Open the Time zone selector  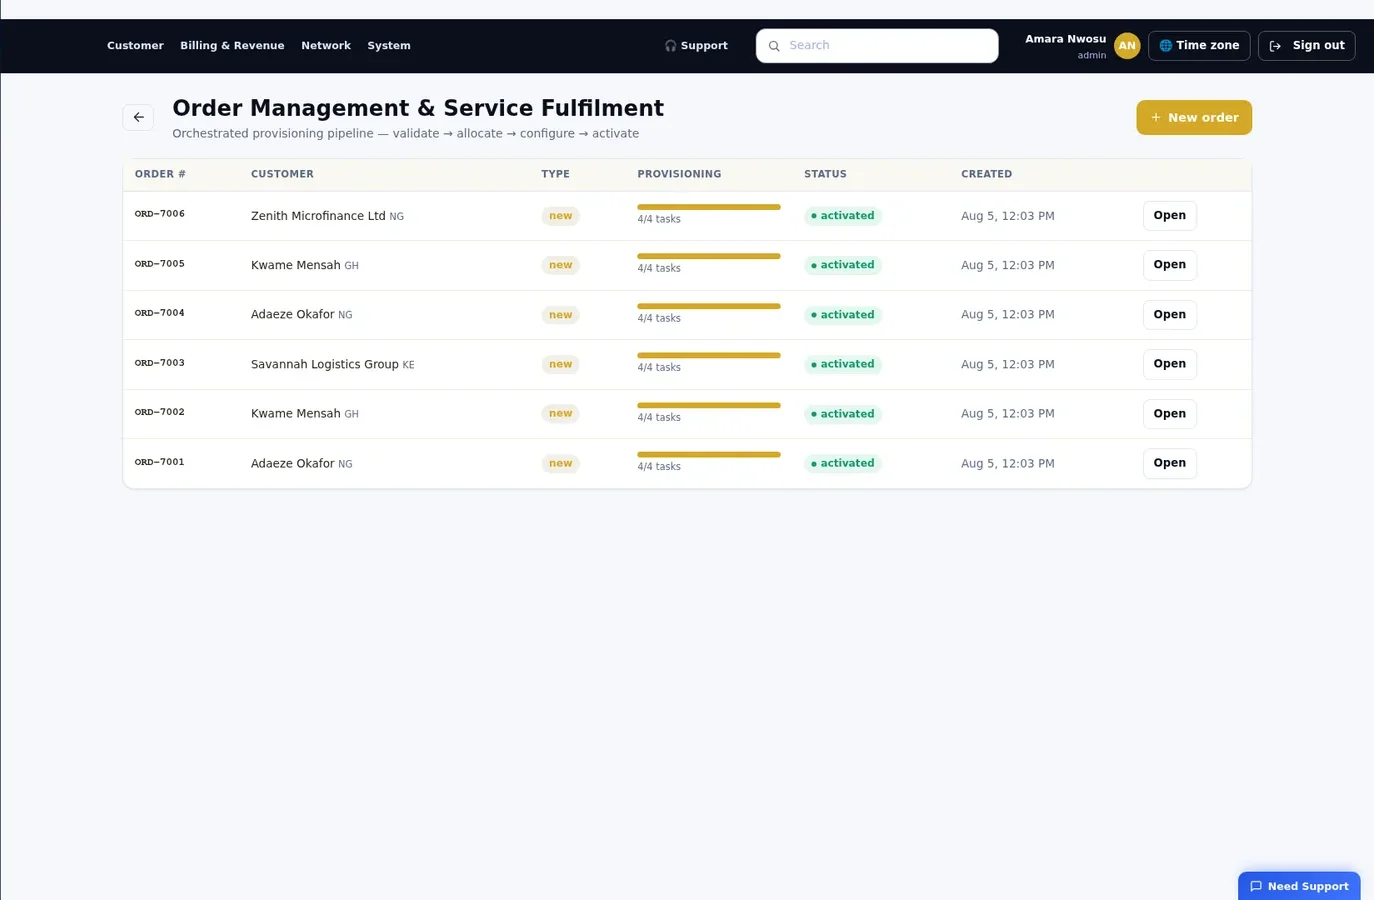pos(1199,46)
